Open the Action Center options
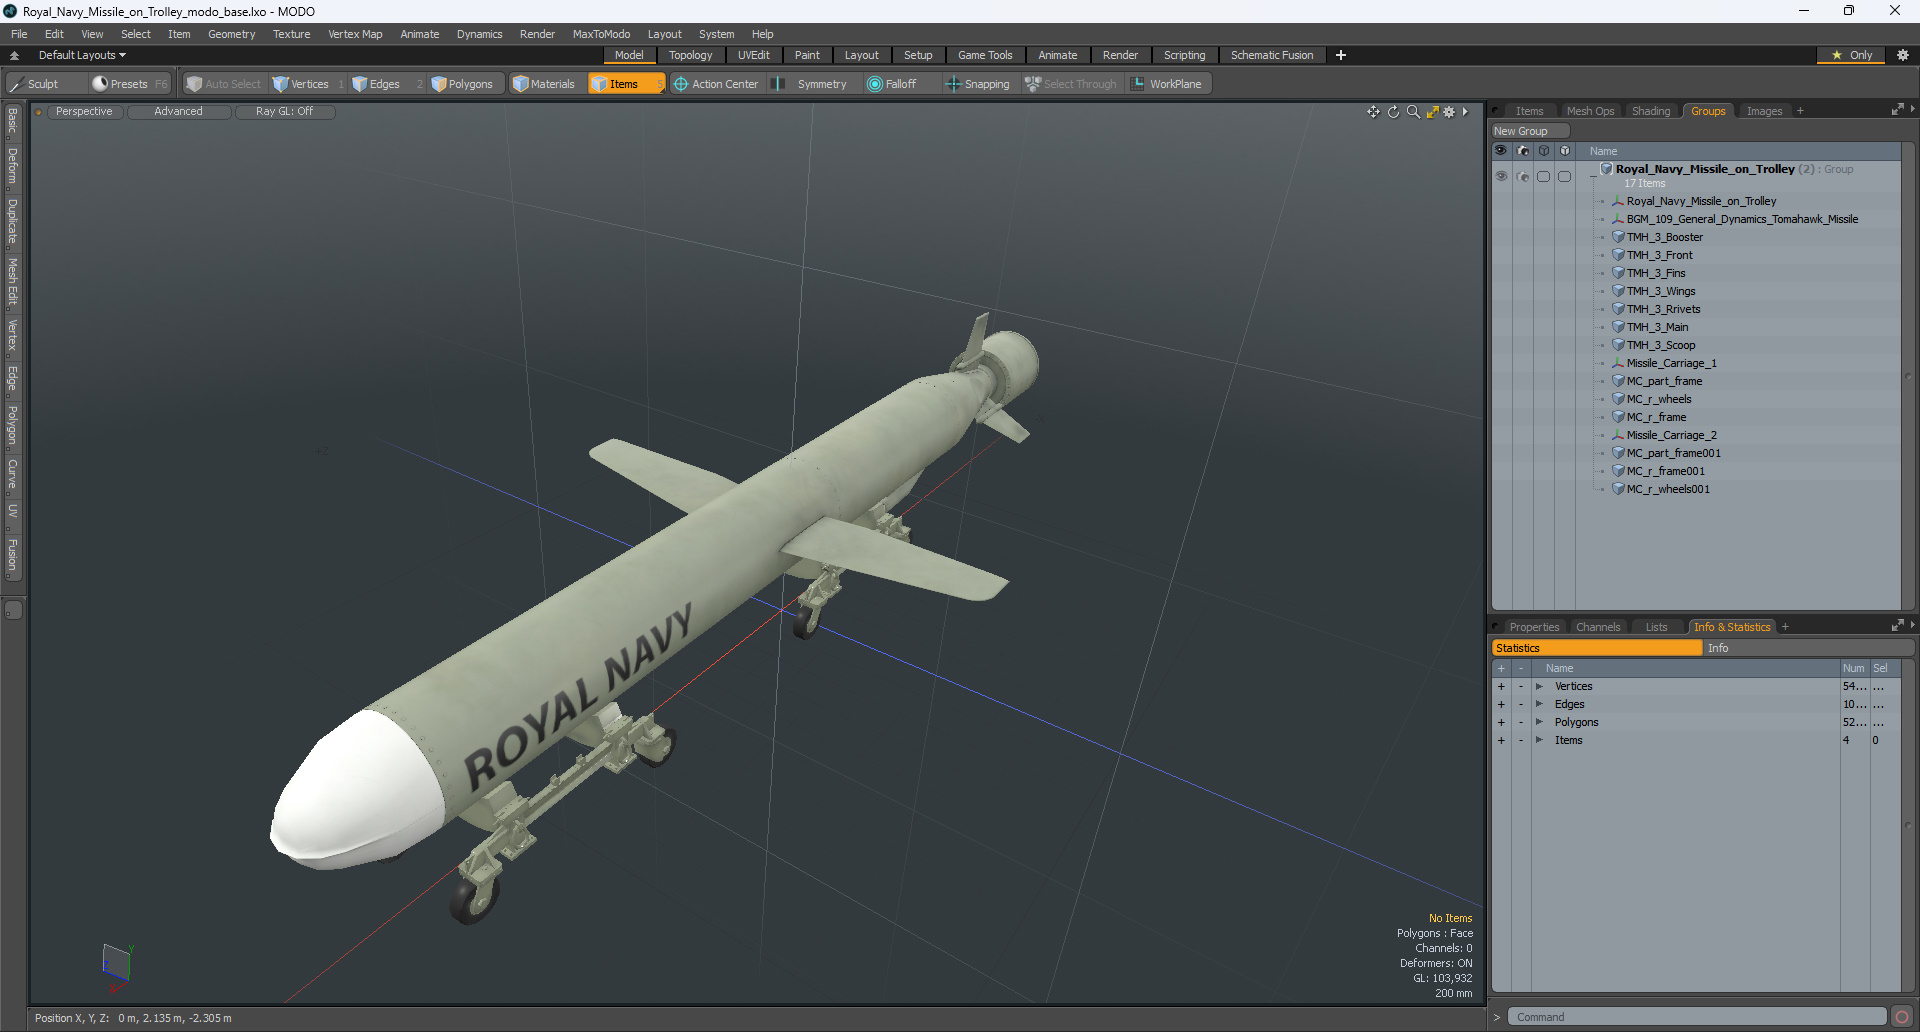The image size is (1920, 1032). pos(716,84)
